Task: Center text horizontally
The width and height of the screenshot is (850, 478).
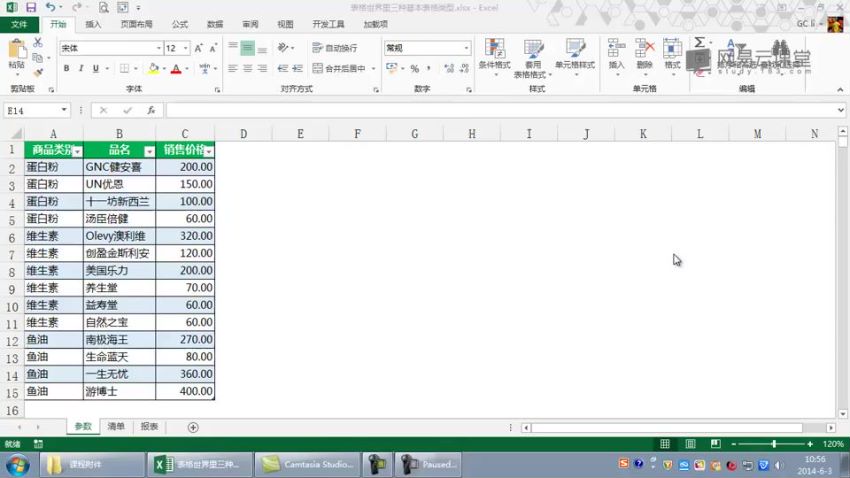Action: 247,68
